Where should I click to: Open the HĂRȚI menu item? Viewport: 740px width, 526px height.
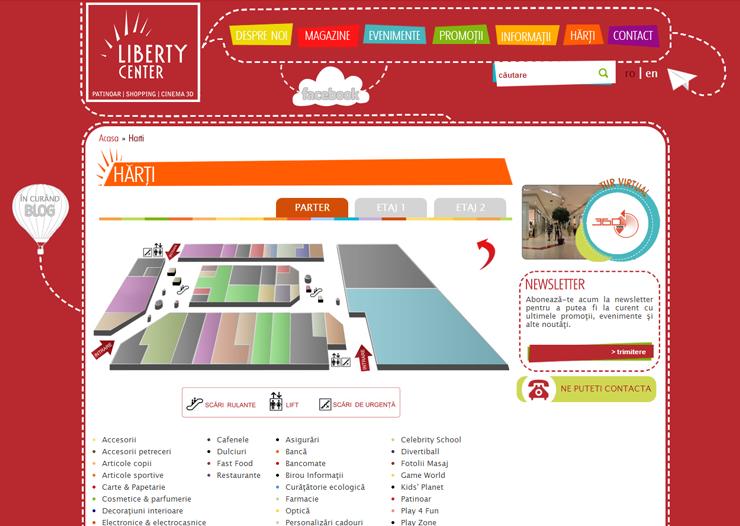[x=583, y=35]
